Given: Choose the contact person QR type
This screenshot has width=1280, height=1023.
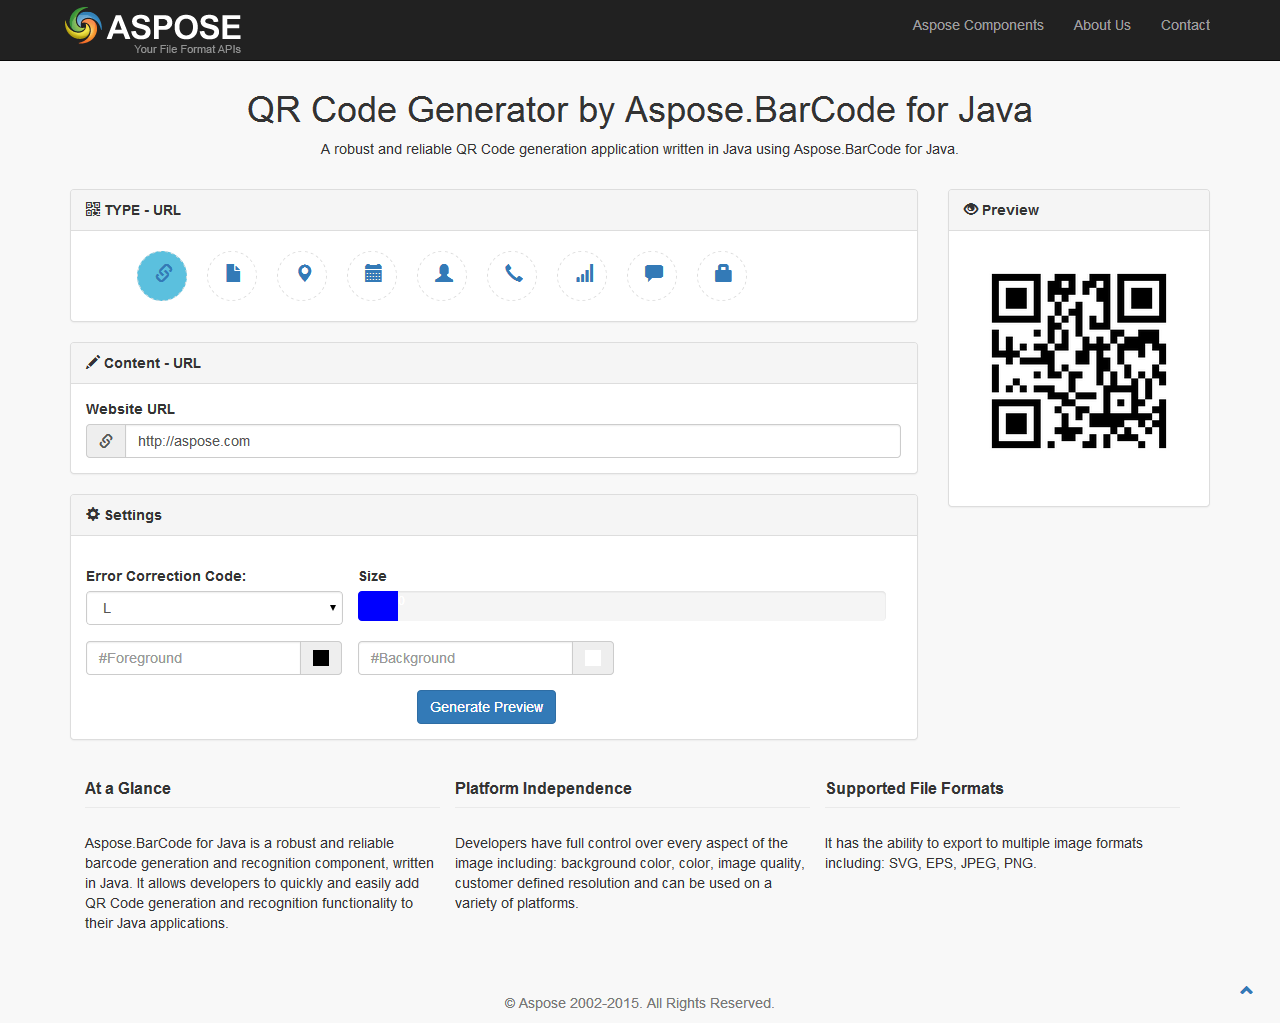Looking at the screenshot, I should point(442,276).
